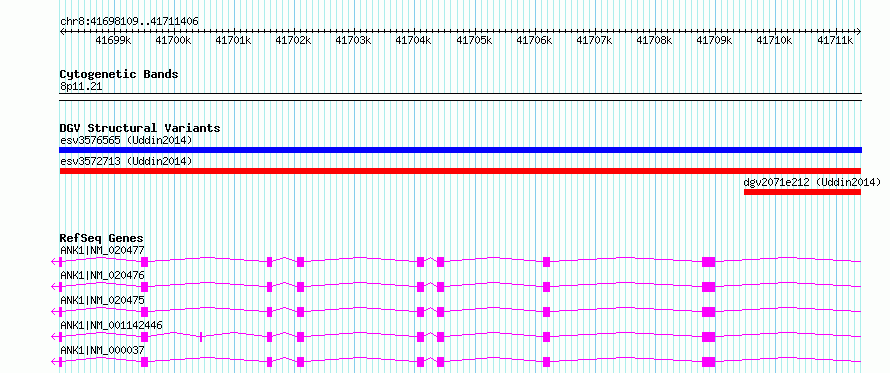The width and height of the screenshot is (890, 373).
Task: Click the 41699k ruler tick label
Action: click(x=114, y=40)
